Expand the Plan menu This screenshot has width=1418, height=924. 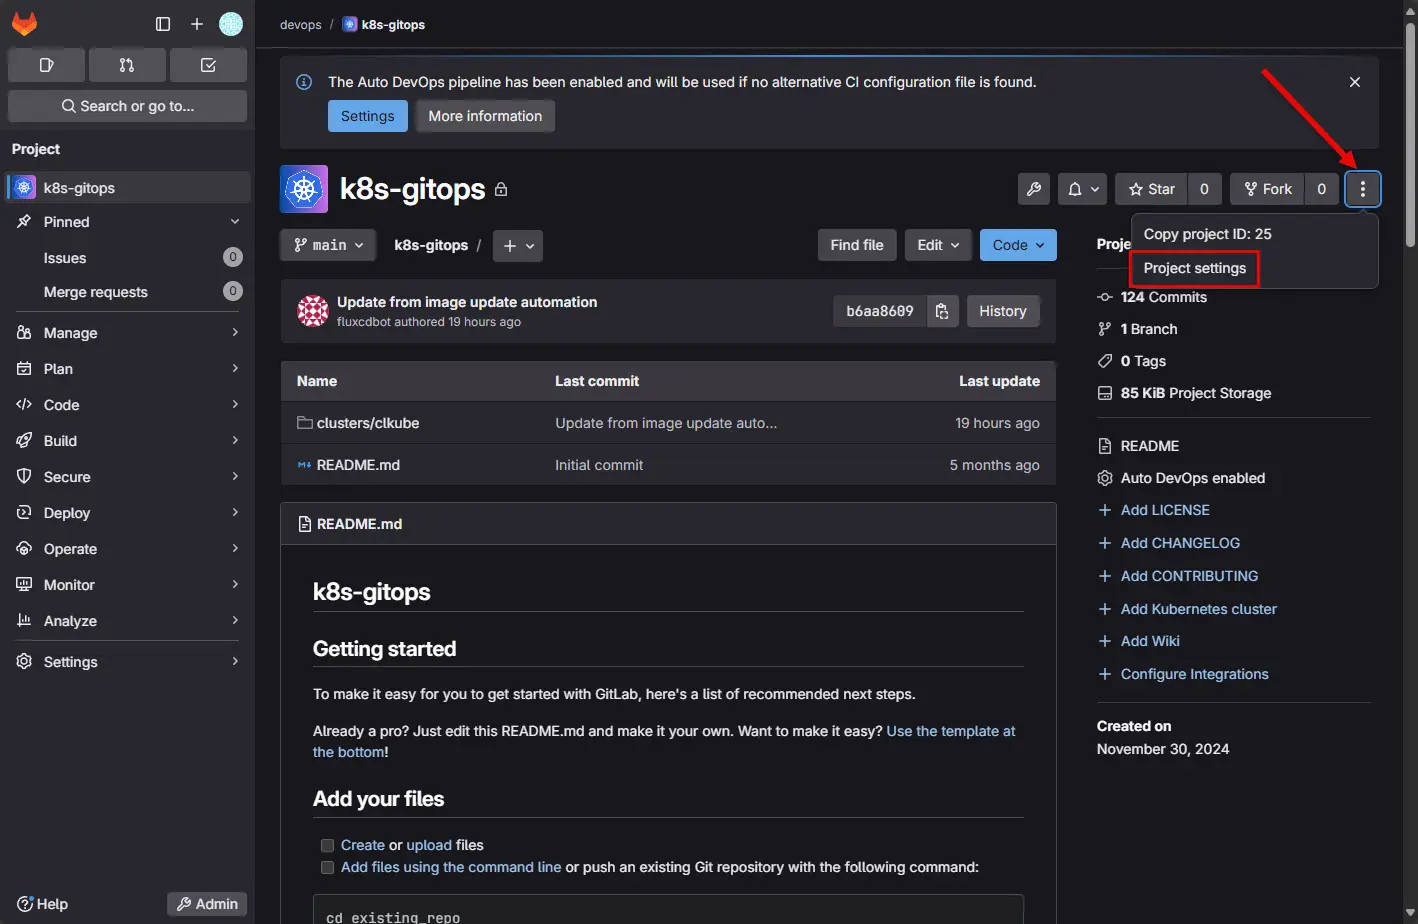click(127, 369)
